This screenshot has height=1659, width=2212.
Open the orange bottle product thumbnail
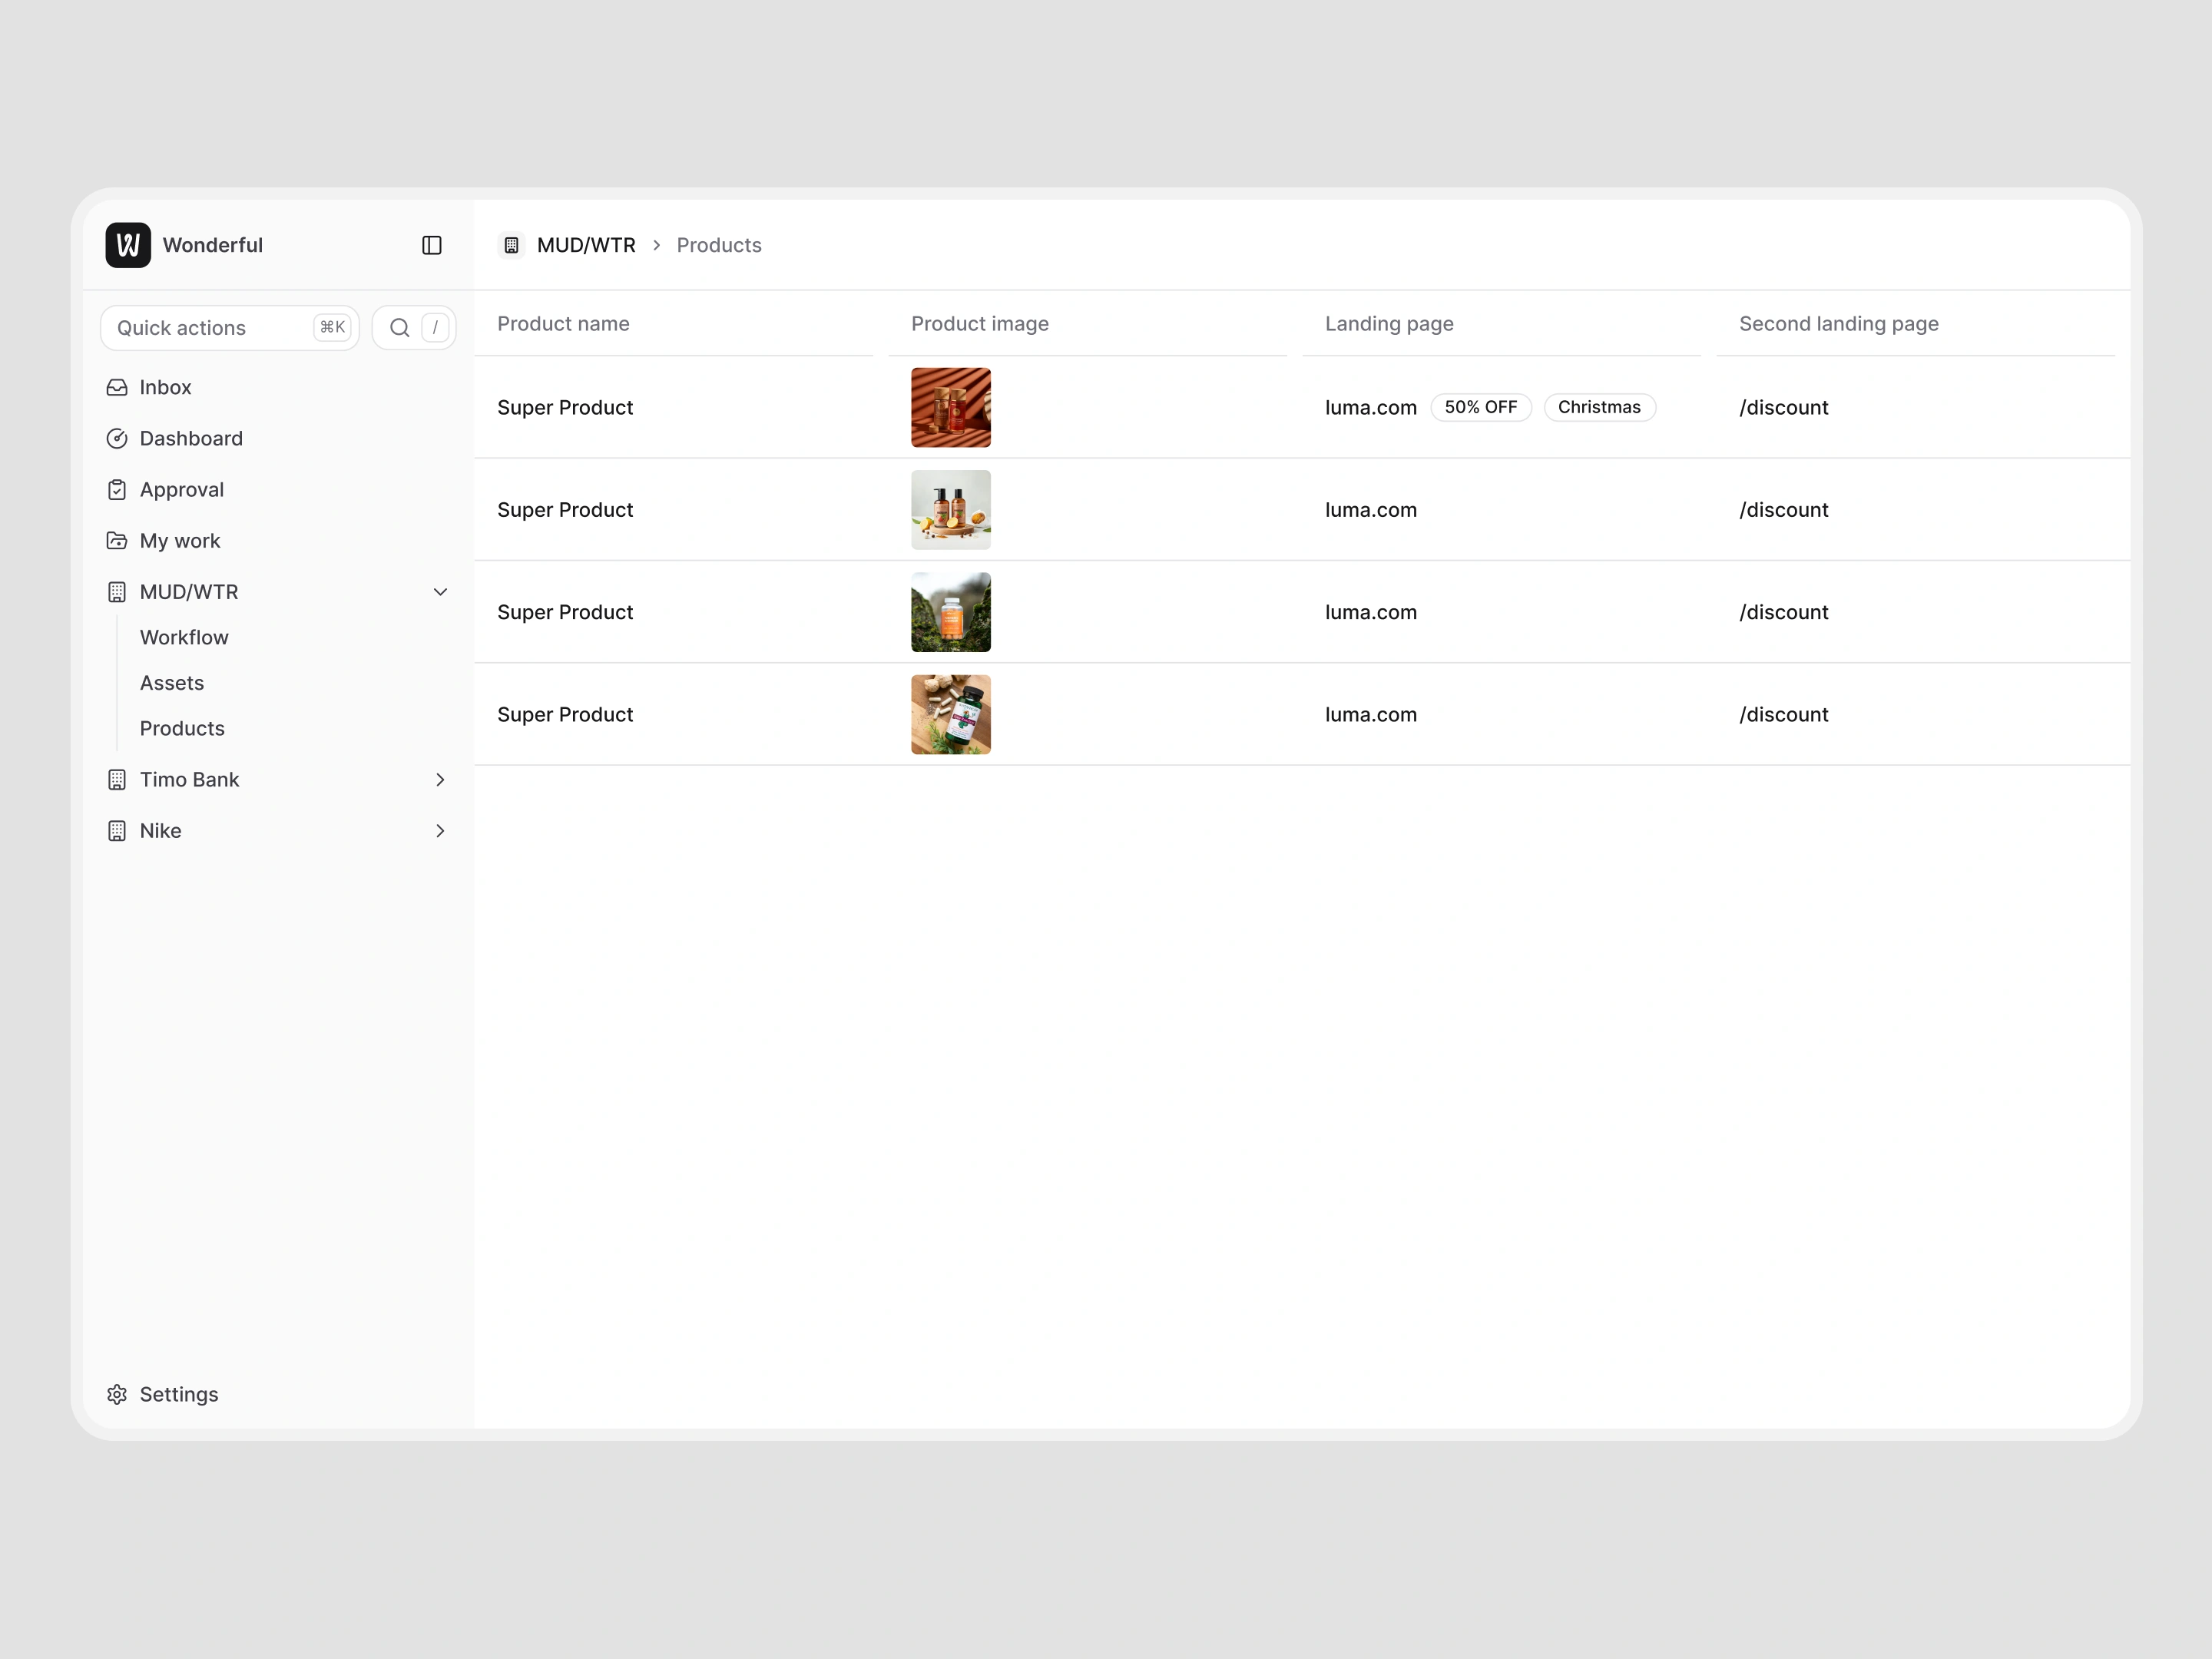[950, 612]
